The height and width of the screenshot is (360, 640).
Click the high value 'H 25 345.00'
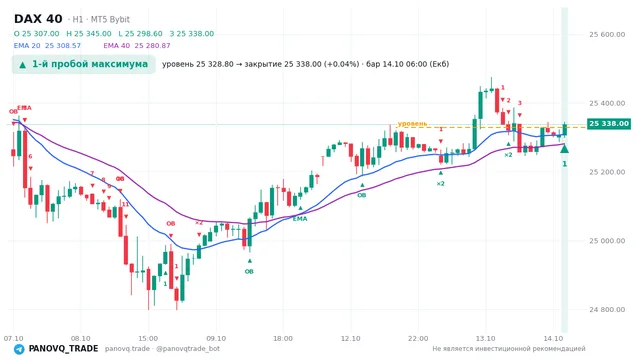pos(89,33)
